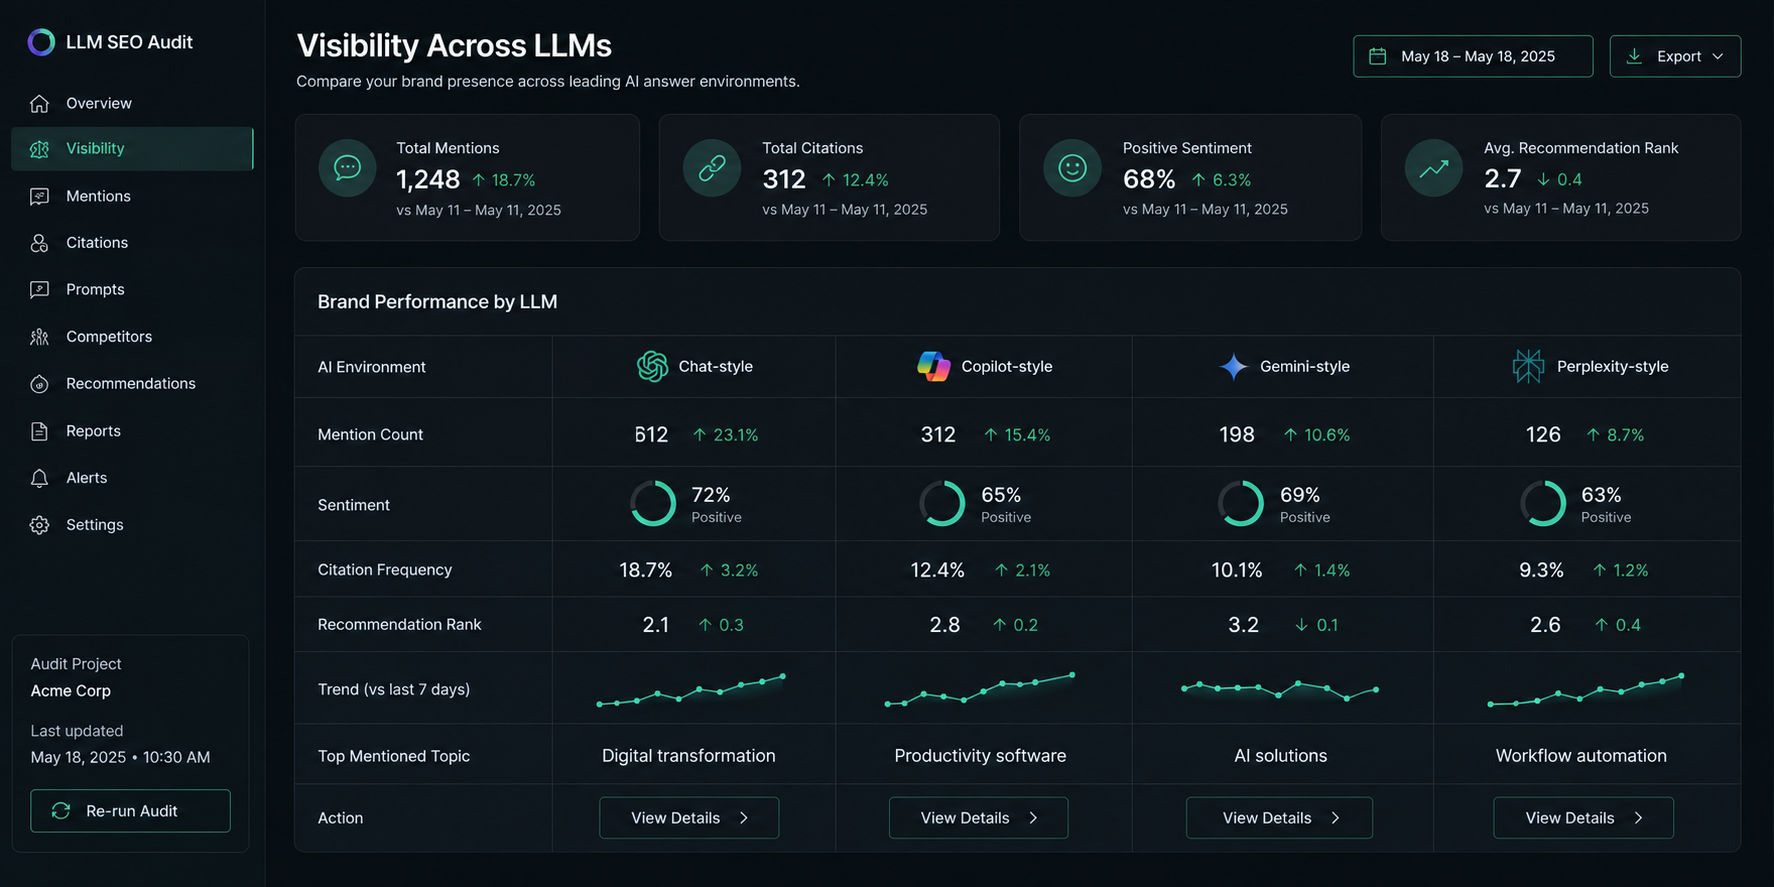
Task: Click Gemini-style mention count 198
Action: pyautogui.click(x=1237, y=435)
